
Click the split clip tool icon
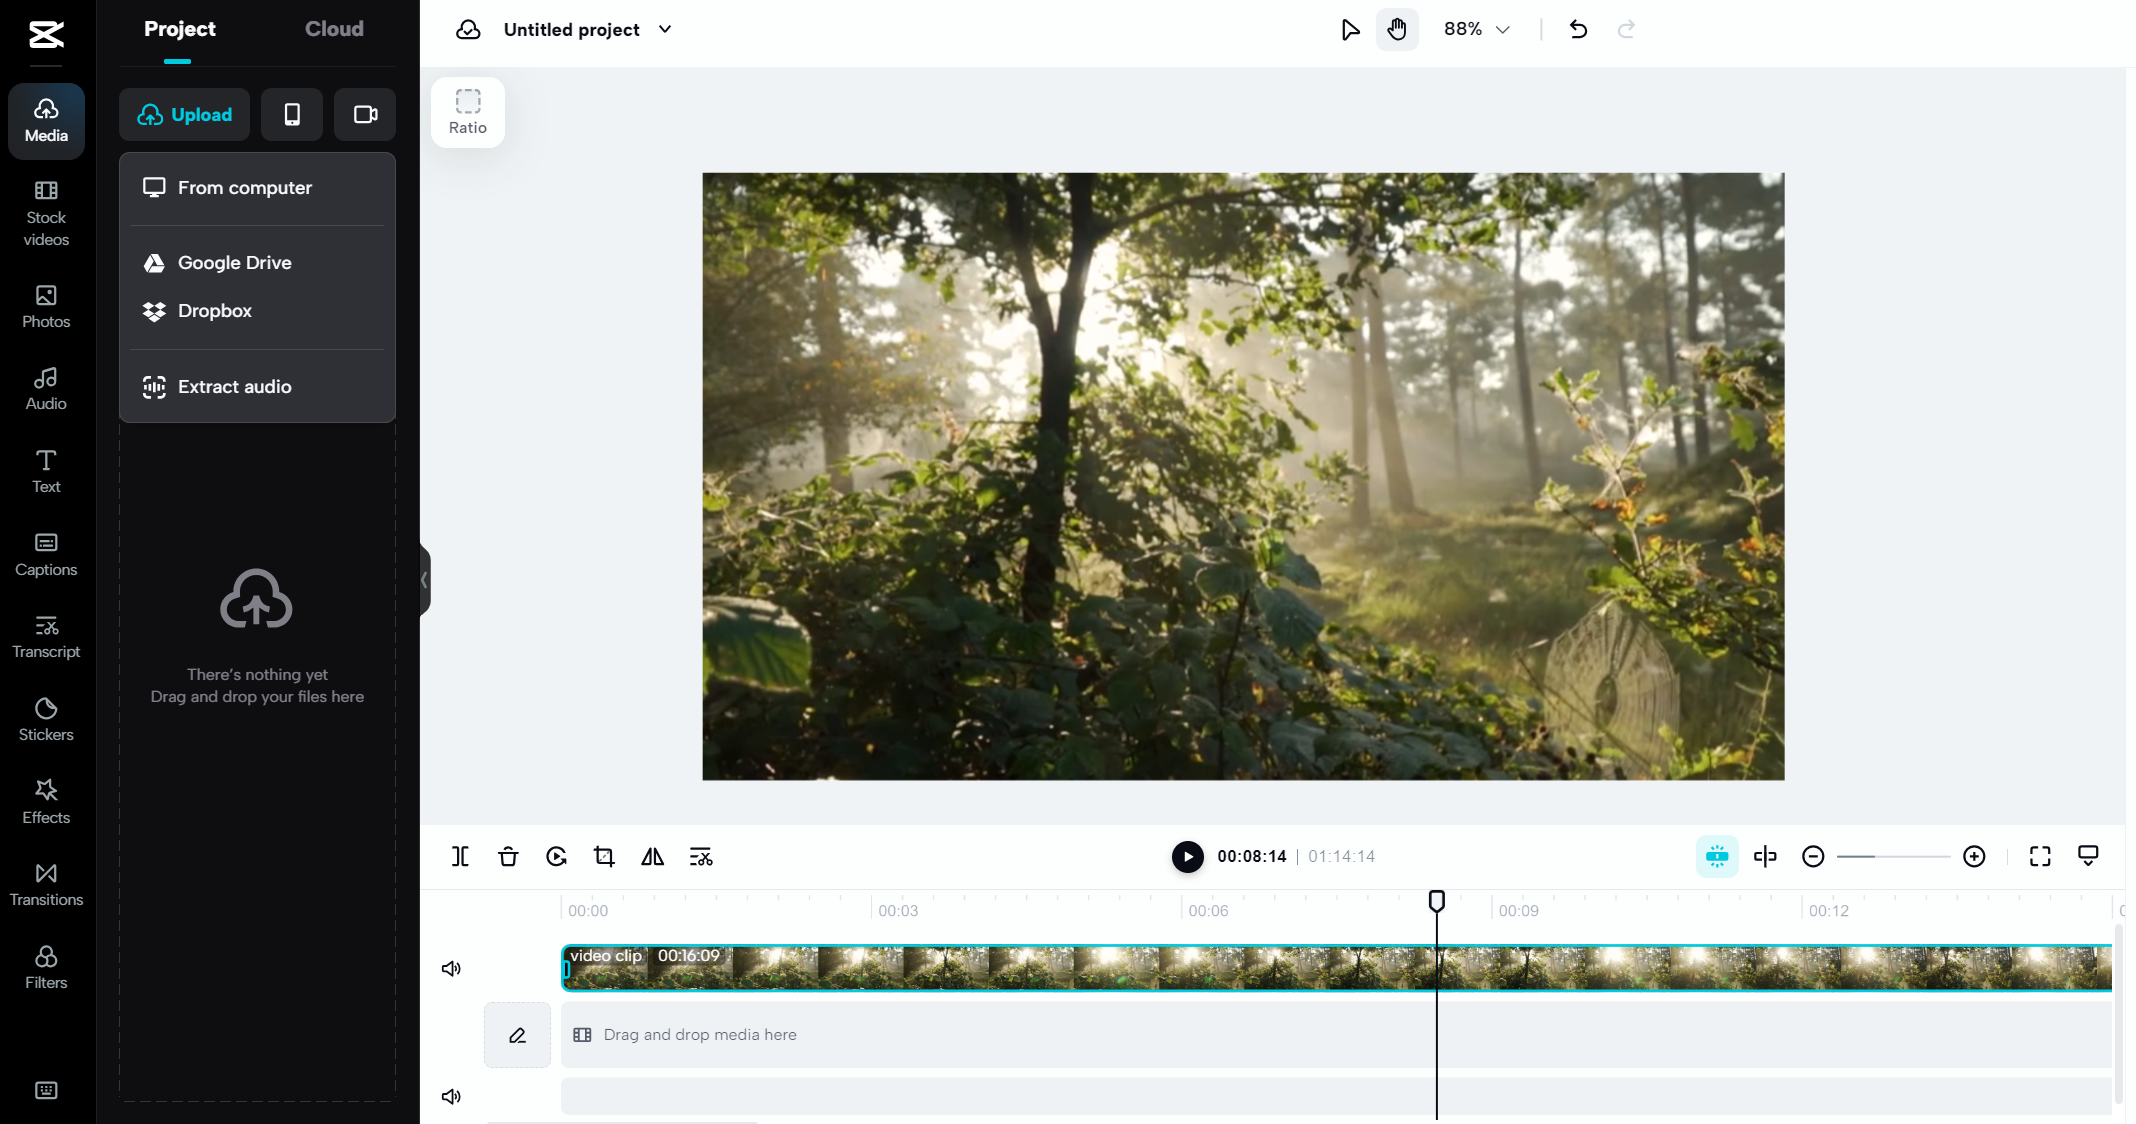(x=460, y=856)
